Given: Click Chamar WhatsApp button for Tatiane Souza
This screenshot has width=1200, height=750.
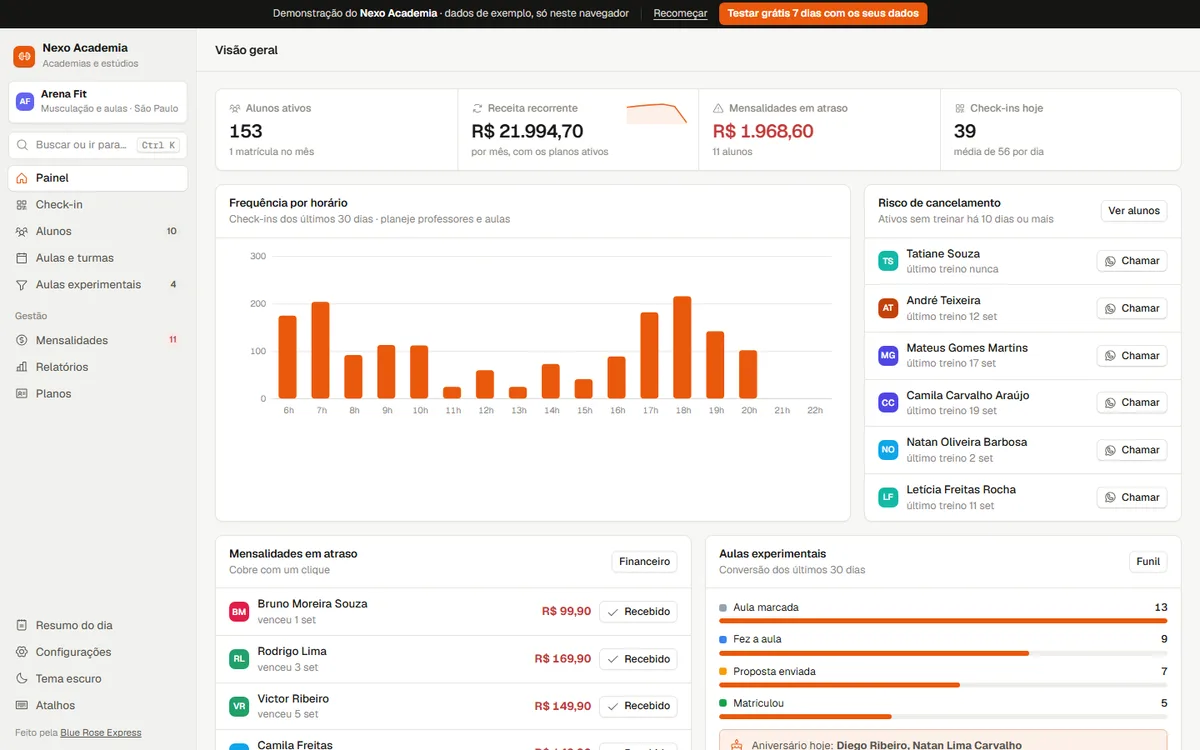Looking at the screenshot, I should 1132,261.
